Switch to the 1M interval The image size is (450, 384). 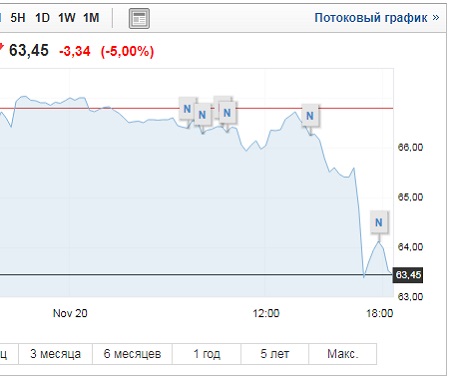pyautogui.click(x=91, y=18)
